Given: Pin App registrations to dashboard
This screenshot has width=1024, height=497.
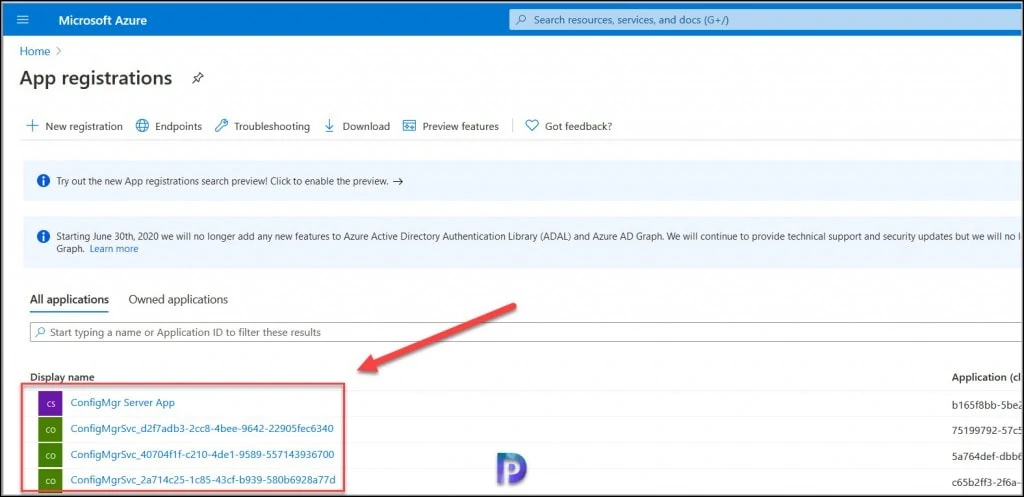Looking at the screenshot, I should click(197, 78).
